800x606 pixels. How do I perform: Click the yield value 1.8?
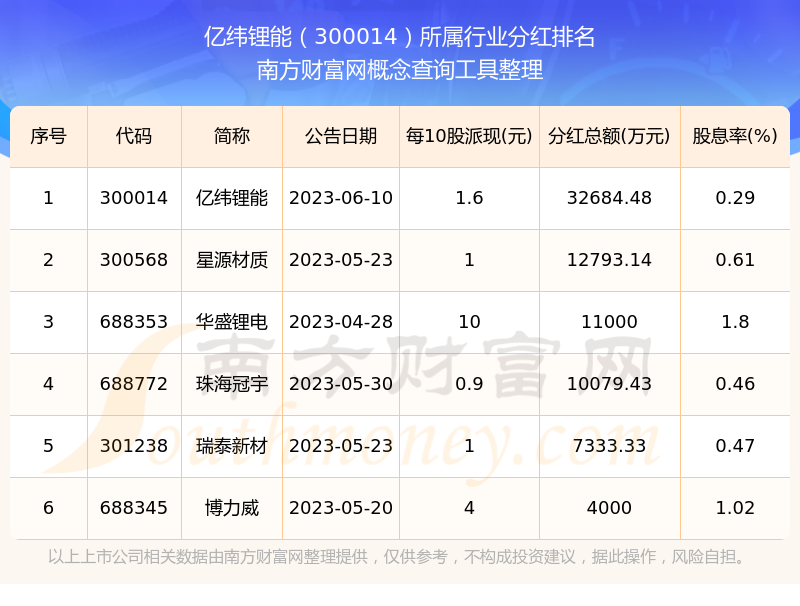(x=735, y=322)
